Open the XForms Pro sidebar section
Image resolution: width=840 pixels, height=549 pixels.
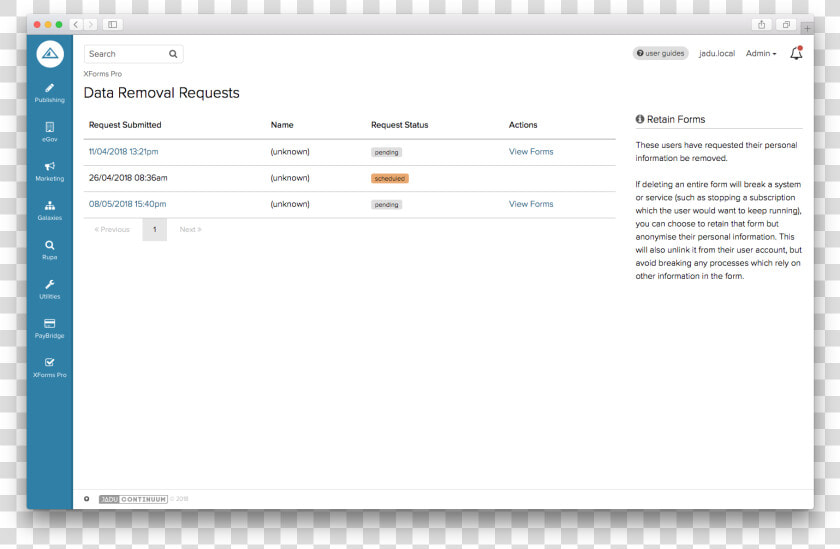click(x=50, y=368)
